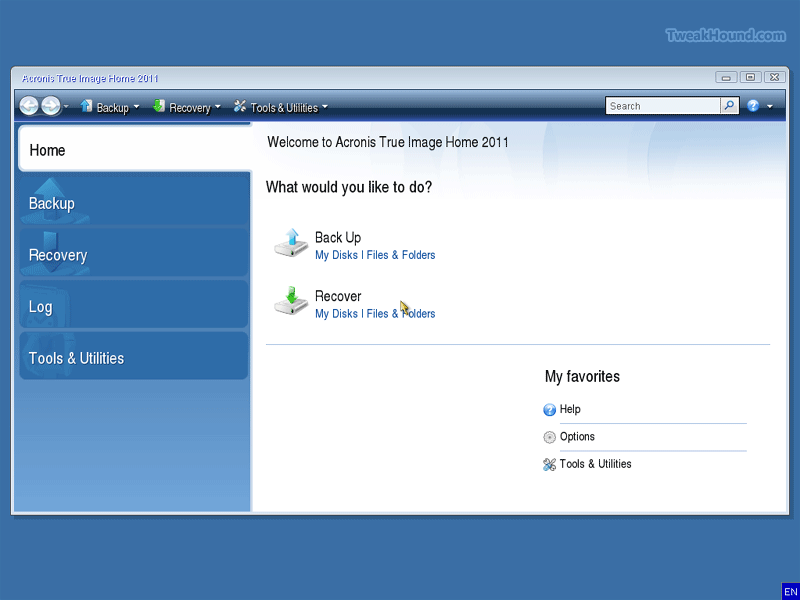Click My Disks link under Back Up
Screen dimensions: 800x600
click(x=336, y=255)
